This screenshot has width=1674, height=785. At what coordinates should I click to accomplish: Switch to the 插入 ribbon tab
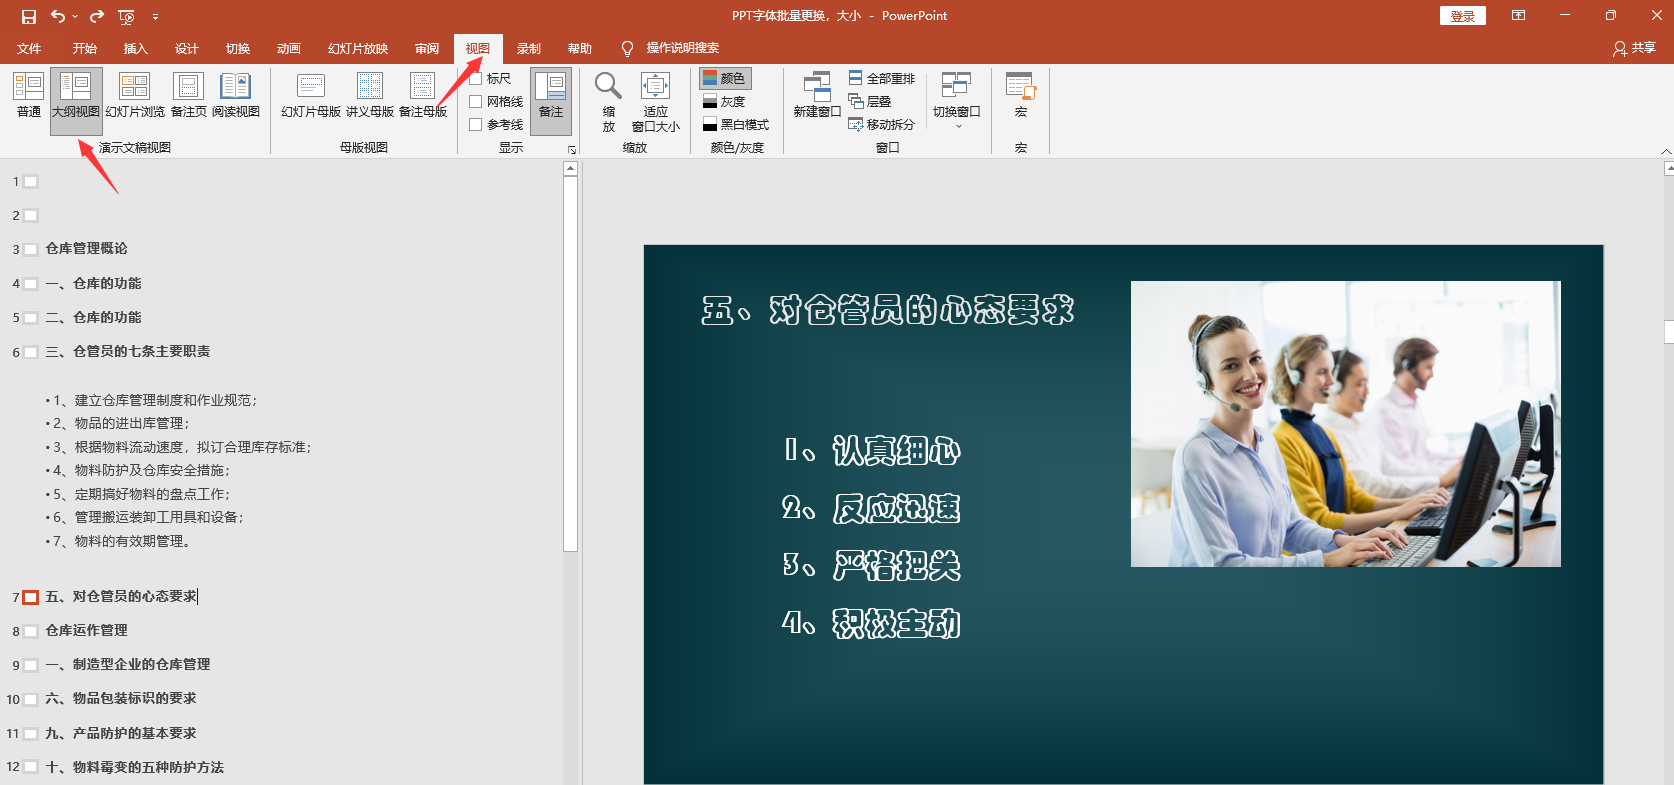[x=135, y=48]
